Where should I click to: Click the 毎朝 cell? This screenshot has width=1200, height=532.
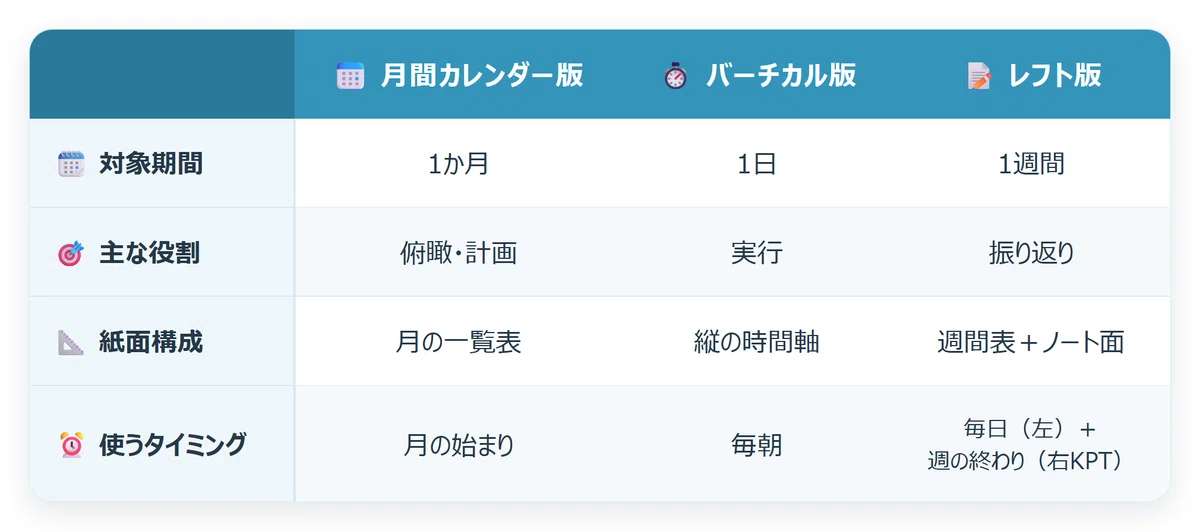757,445
